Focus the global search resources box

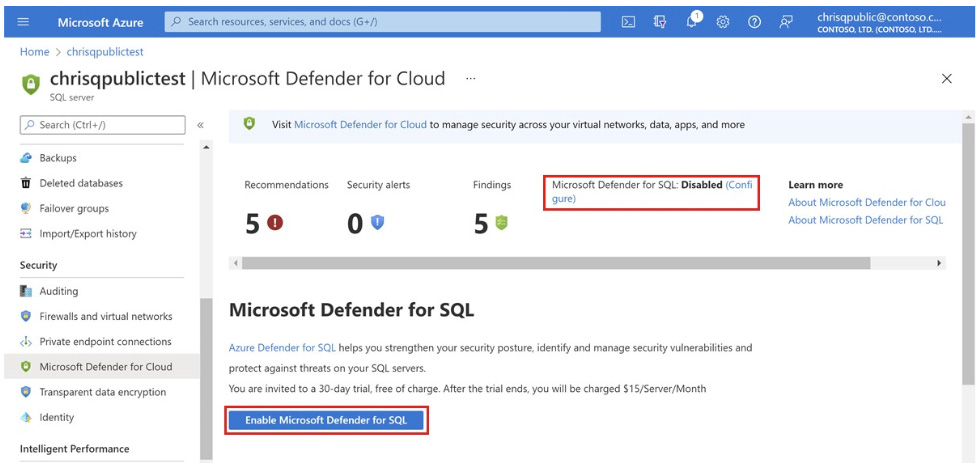click(x=382, y=22)
